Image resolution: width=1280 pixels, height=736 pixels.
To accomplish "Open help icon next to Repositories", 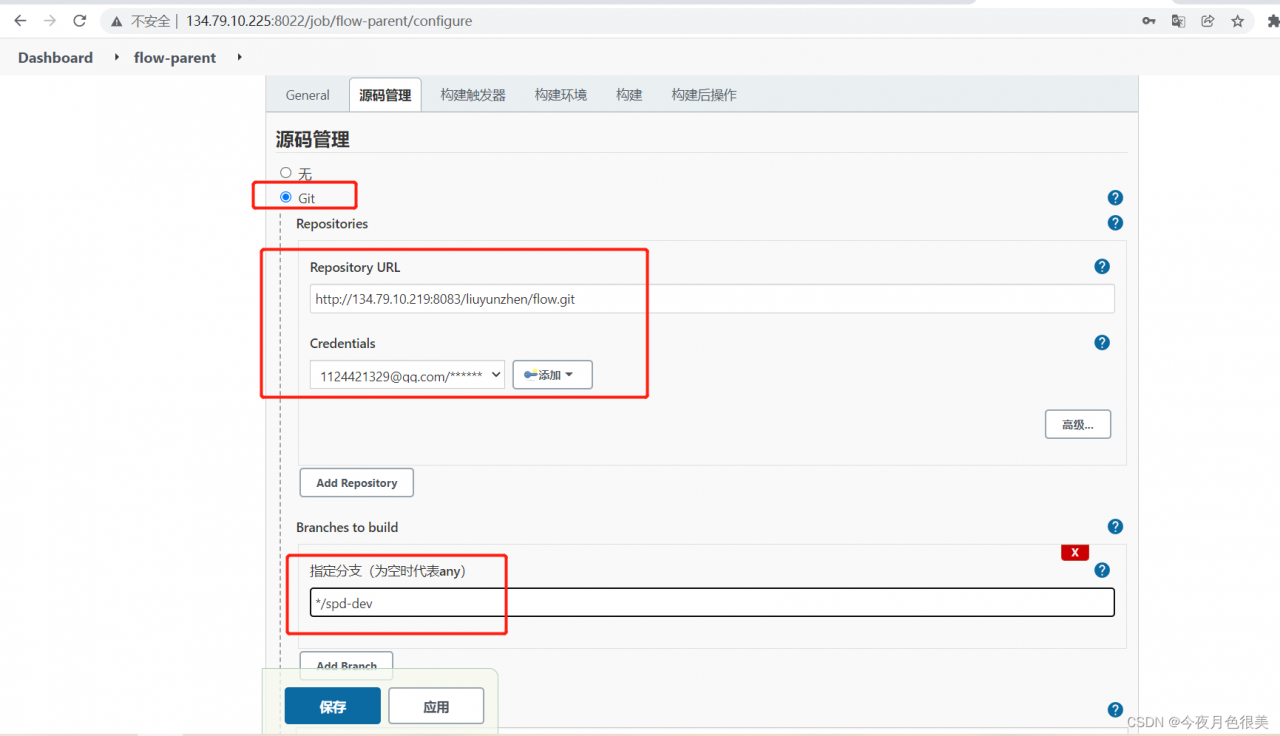I will point(1115,223).
